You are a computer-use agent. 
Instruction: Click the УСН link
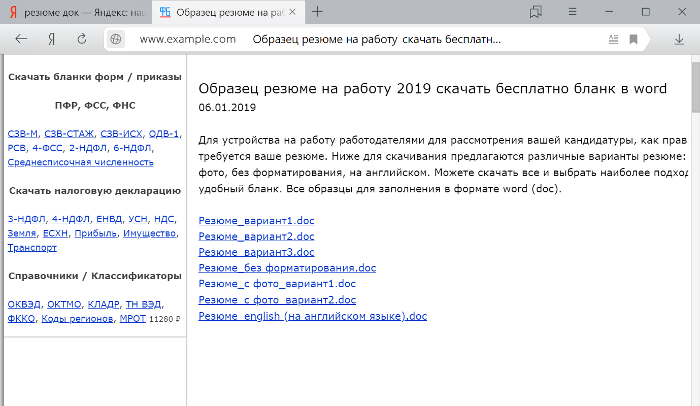click(138, 219)
